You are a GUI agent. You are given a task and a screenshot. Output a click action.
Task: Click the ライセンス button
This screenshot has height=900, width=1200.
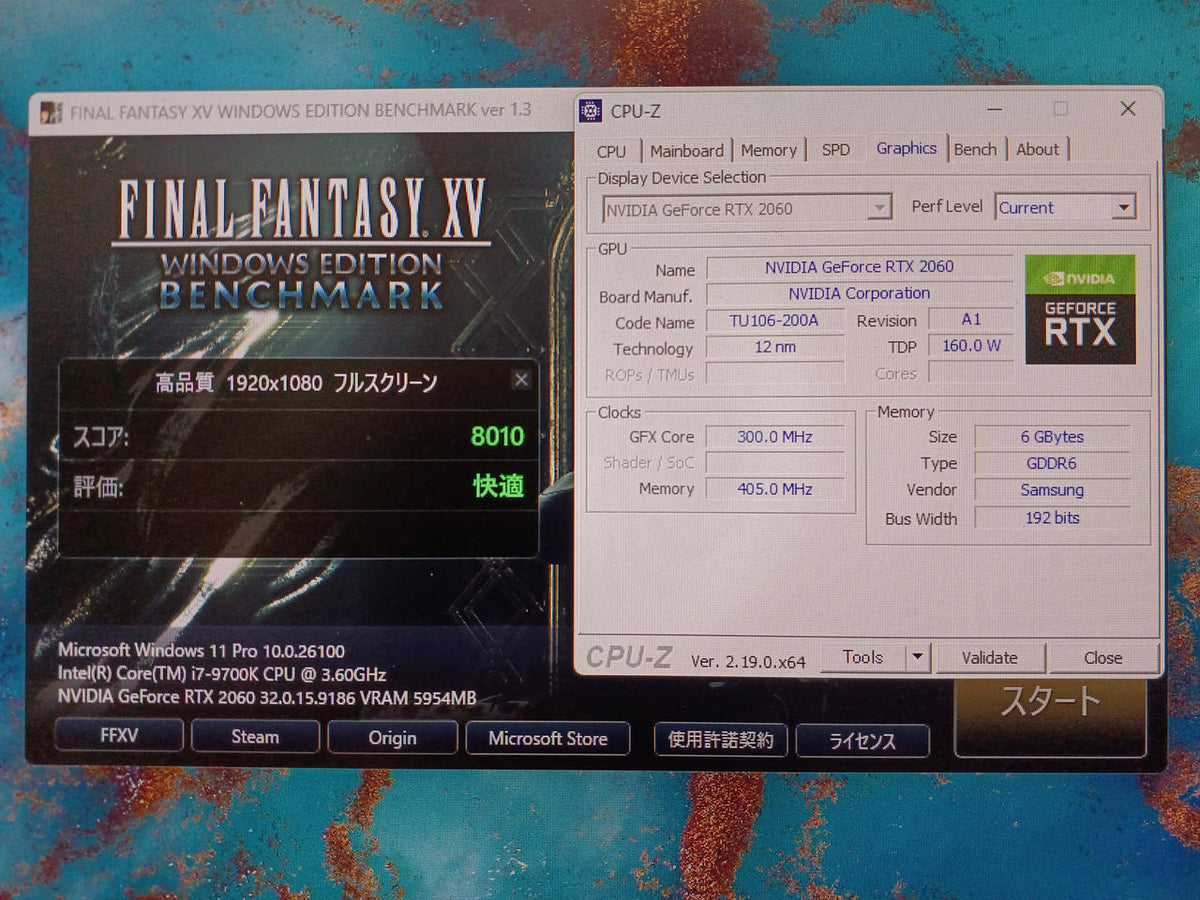coord(862,741)
